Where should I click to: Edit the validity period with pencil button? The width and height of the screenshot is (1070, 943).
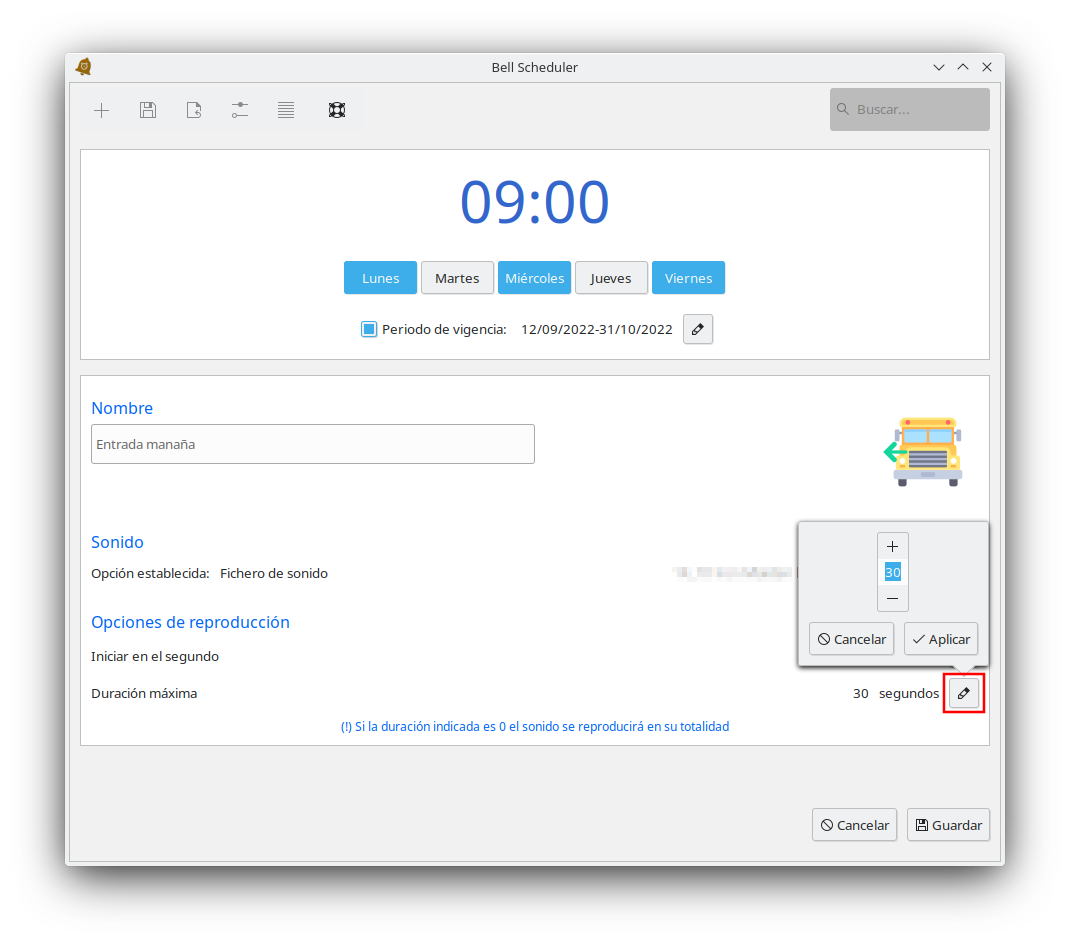pyautogui.click(x=698, y=329)
